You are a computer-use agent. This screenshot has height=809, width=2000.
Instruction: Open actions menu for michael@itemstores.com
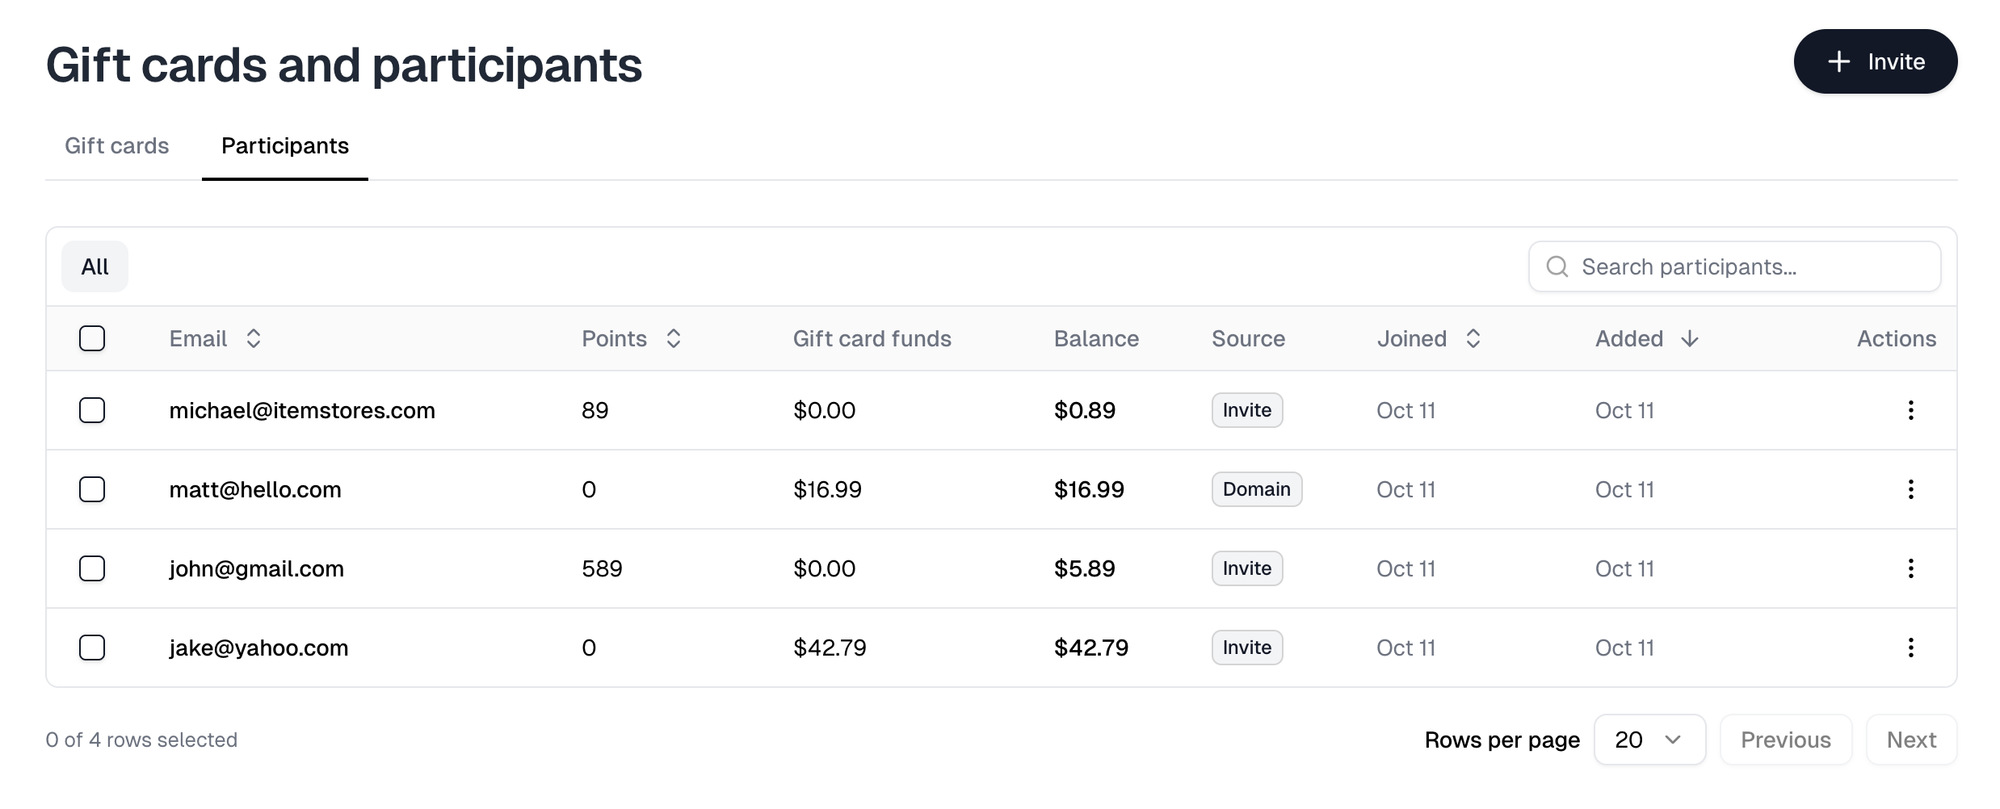tap(1910, 410)
